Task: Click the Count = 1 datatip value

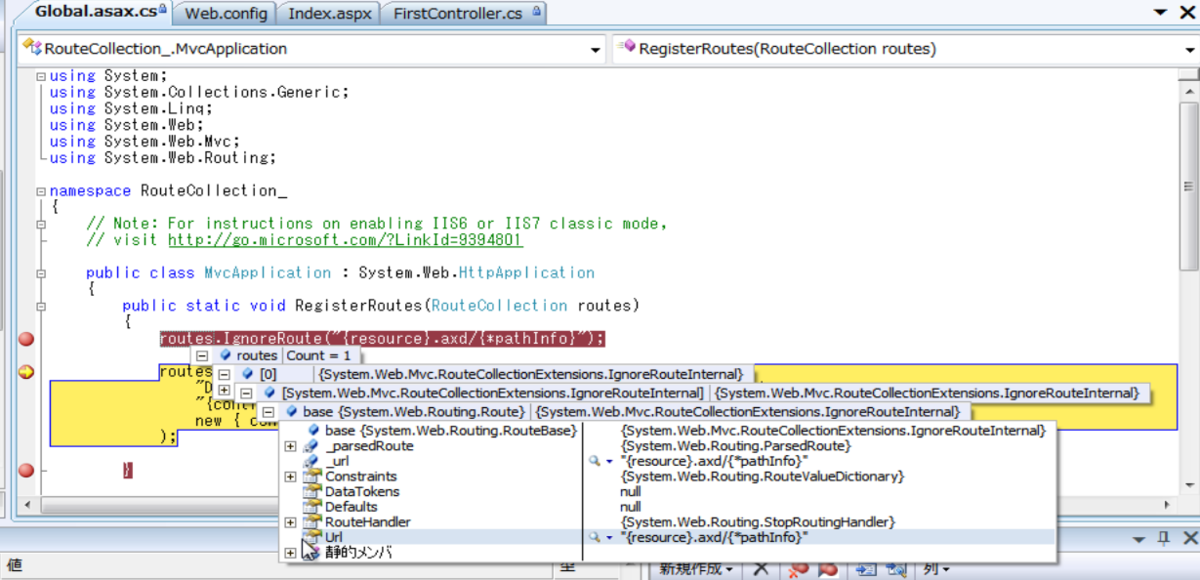Action: coord(319,355)
